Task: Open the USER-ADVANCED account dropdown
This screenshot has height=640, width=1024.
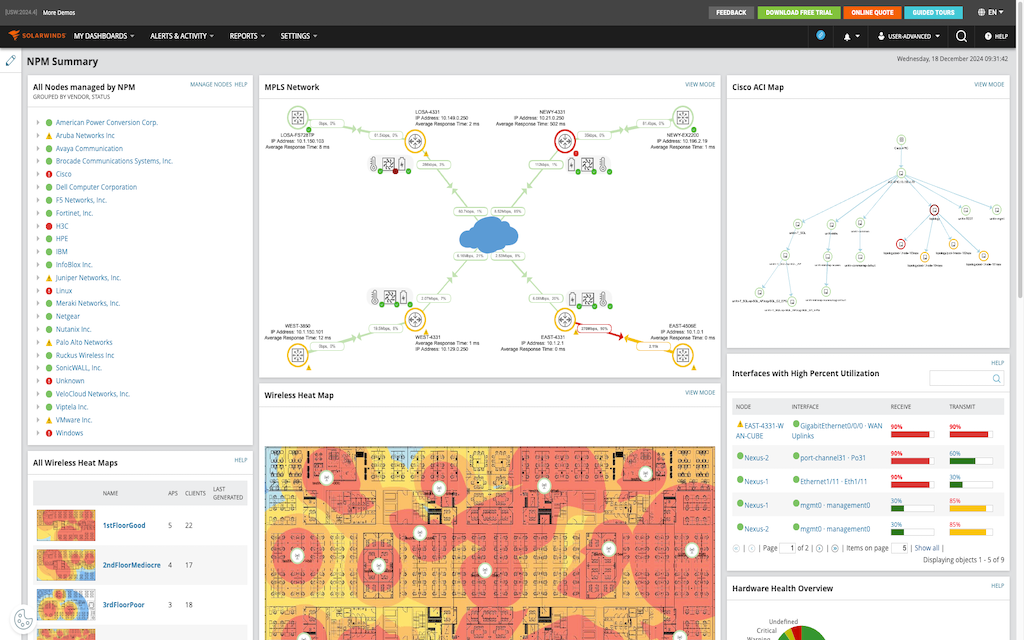Action: click(908, 37)
